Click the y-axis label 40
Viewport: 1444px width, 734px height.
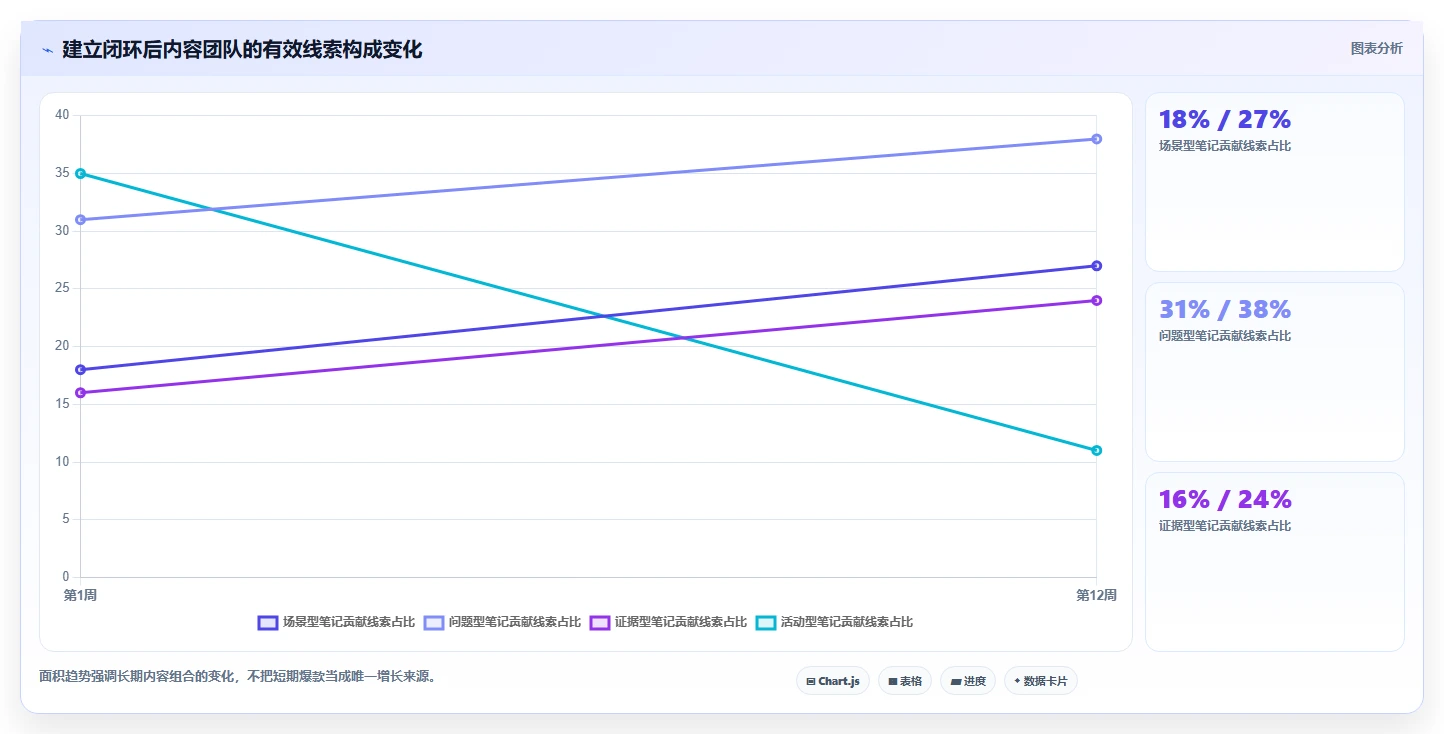(62, 115)
